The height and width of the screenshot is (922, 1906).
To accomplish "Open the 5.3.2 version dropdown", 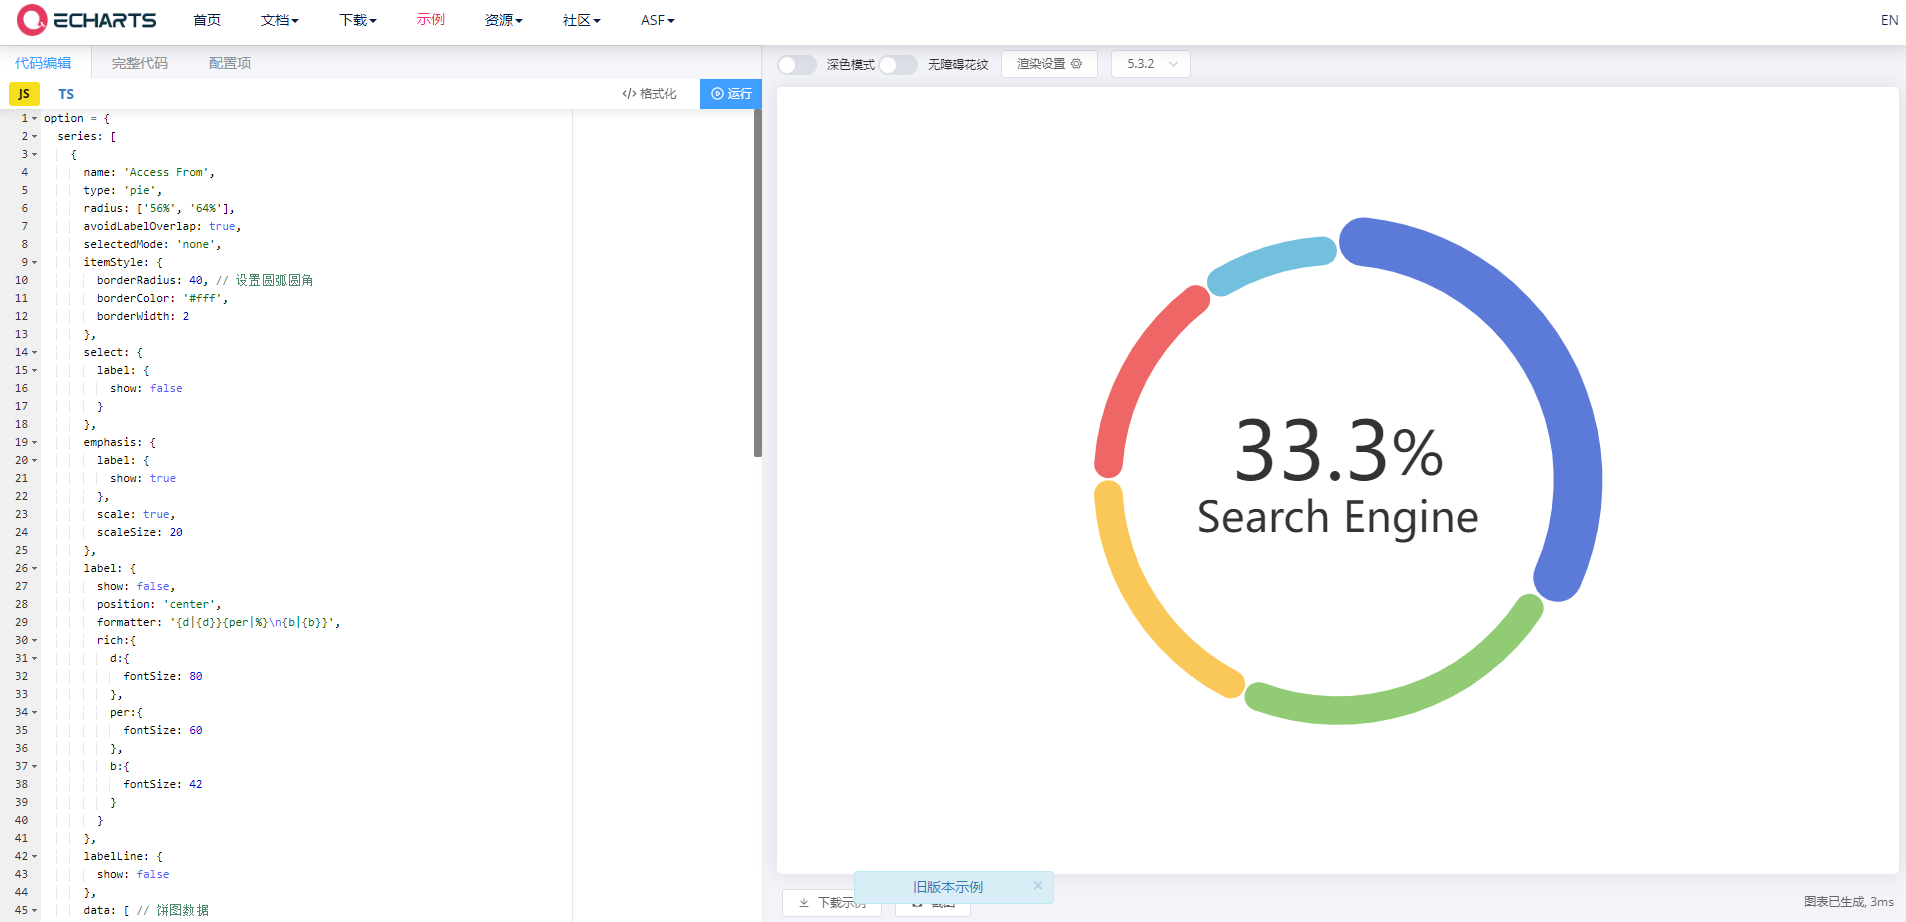I will (1151, 64).
